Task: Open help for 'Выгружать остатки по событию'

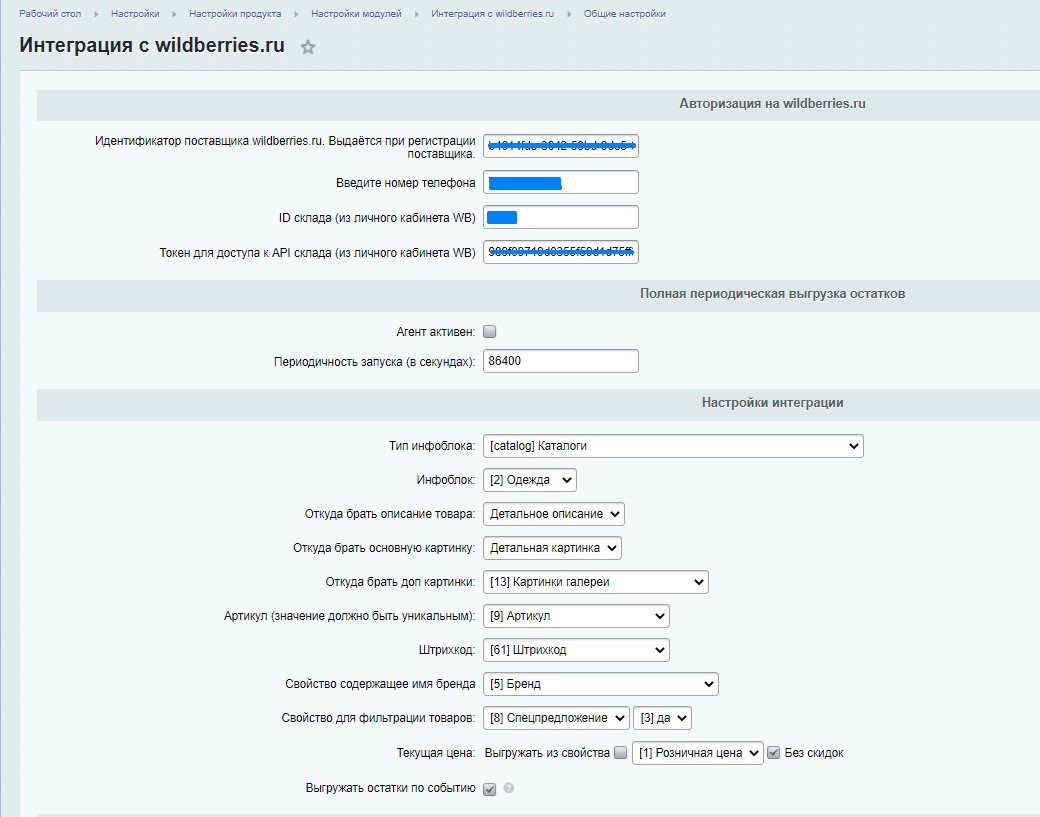Action: 508,789
